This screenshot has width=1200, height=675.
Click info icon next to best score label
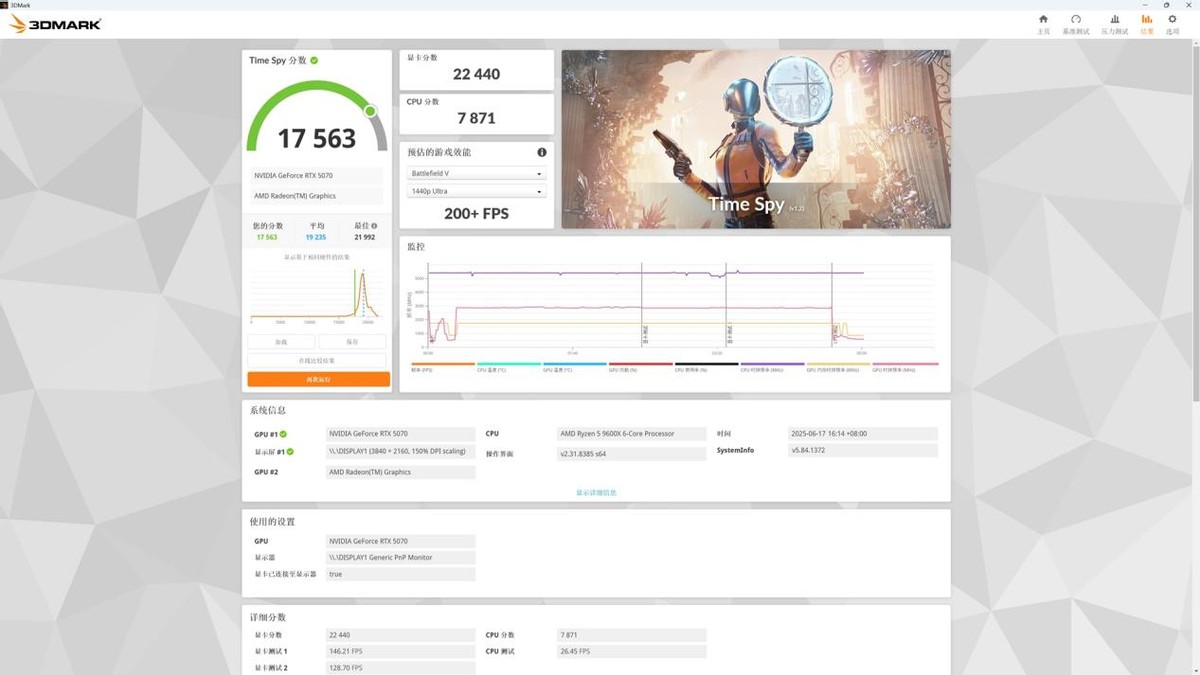374,226
